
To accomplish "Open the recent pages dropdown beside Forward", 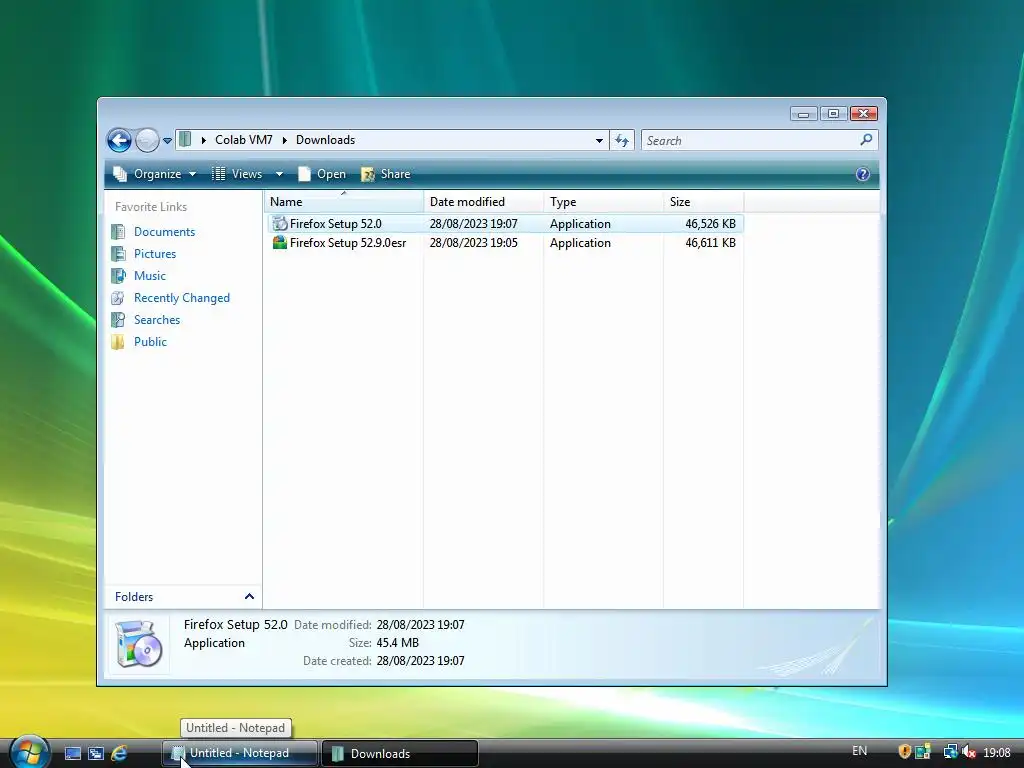I will click(167, 140).
